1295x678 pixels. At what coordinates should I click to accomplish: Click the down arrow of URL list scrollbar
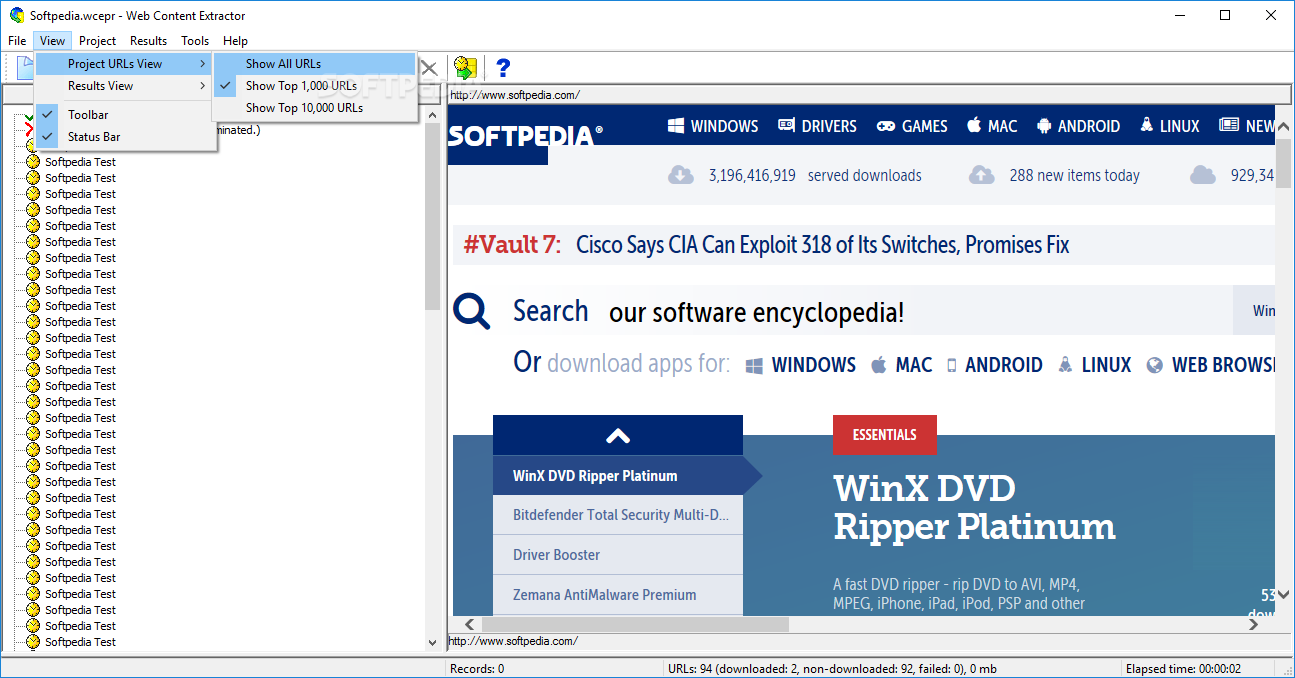click(433, 642)
